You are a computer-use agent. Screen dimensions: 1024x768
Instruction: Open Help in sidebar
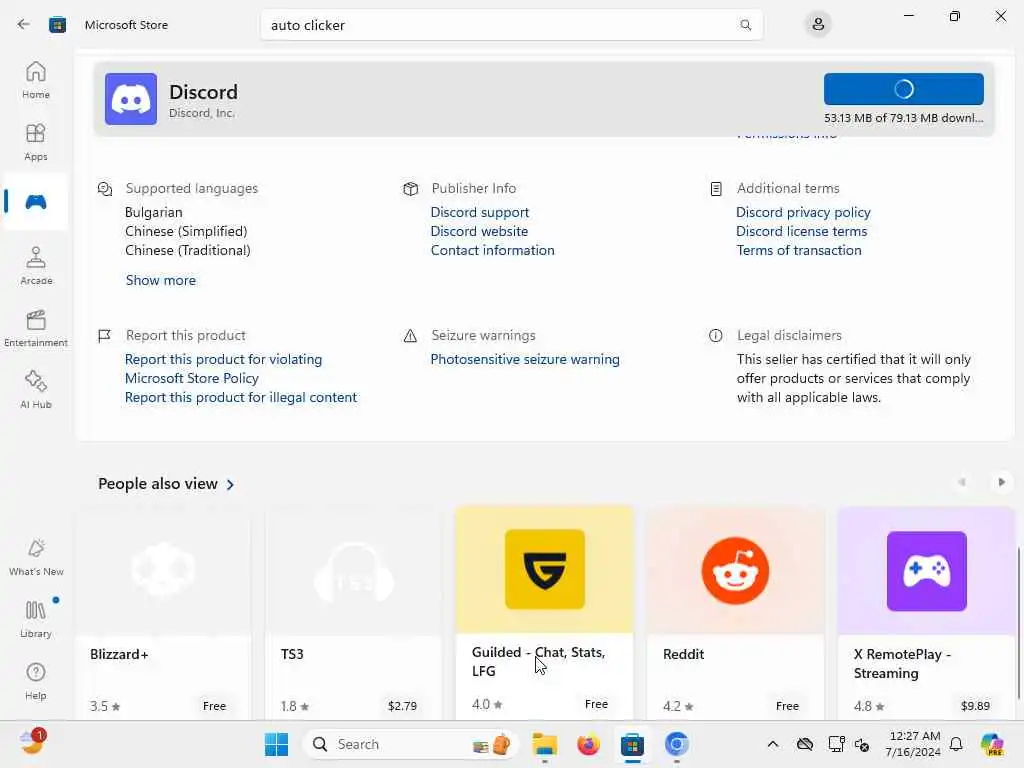36,681
